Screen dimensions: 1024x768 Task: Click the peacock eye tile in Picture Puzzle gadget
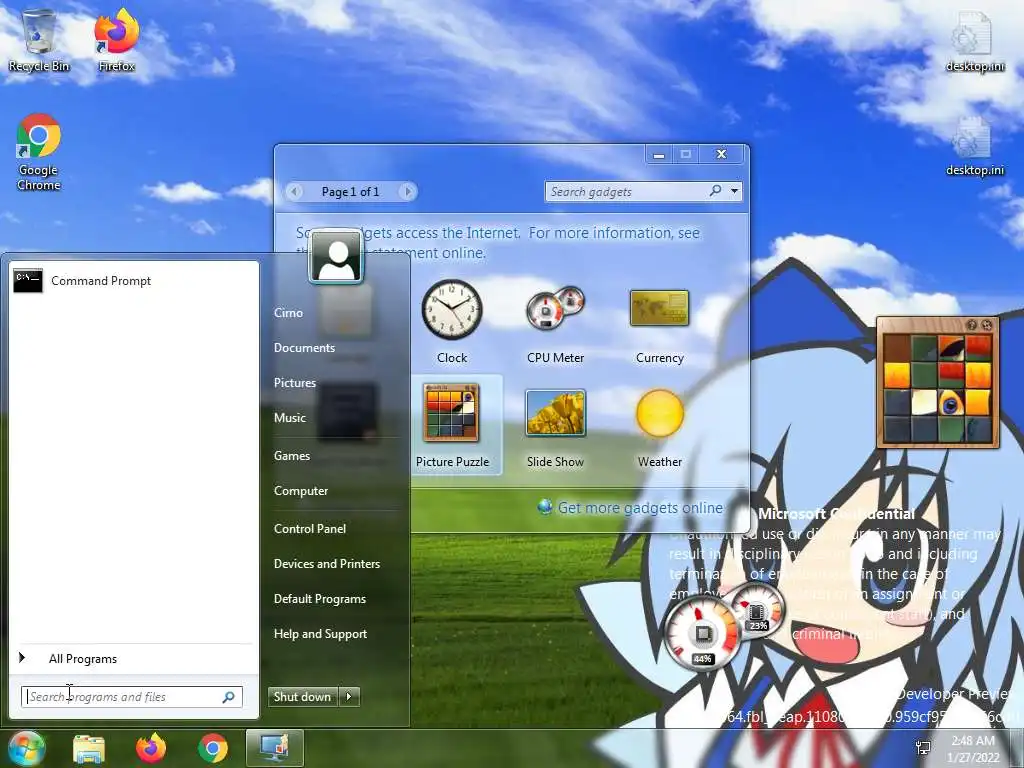coord(951,404)
